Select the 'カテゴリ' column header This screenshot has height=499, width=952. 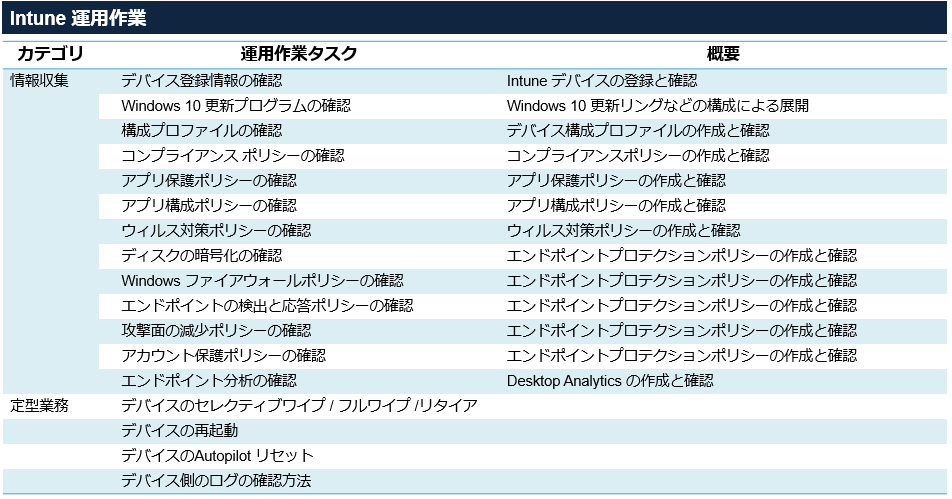(50, 54)
